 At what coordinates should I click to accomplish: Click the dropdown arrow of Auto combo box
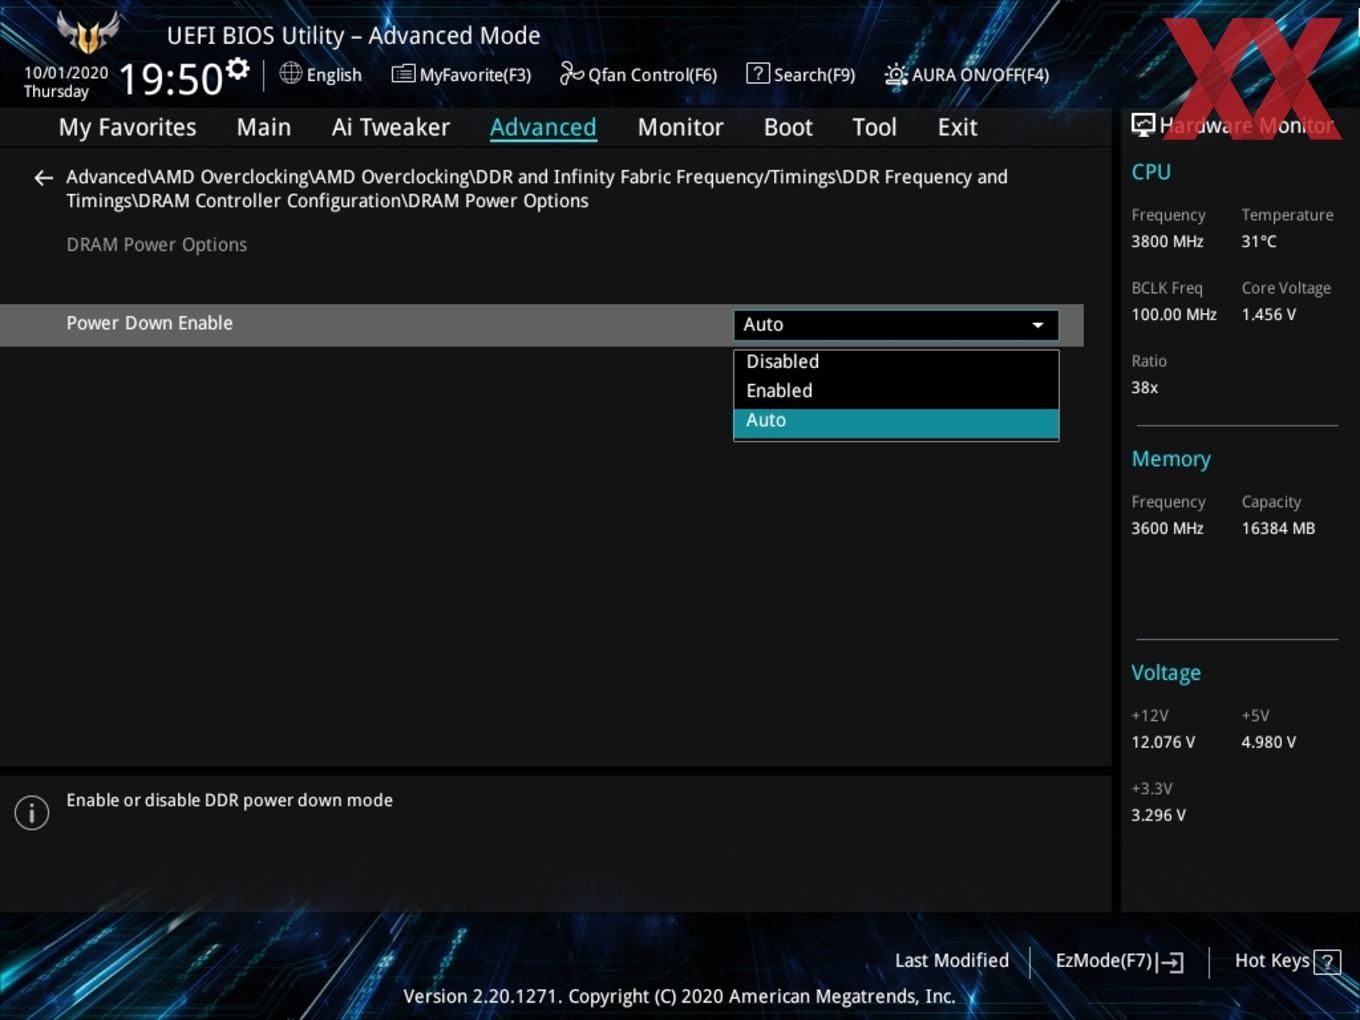click(1038, 325)
